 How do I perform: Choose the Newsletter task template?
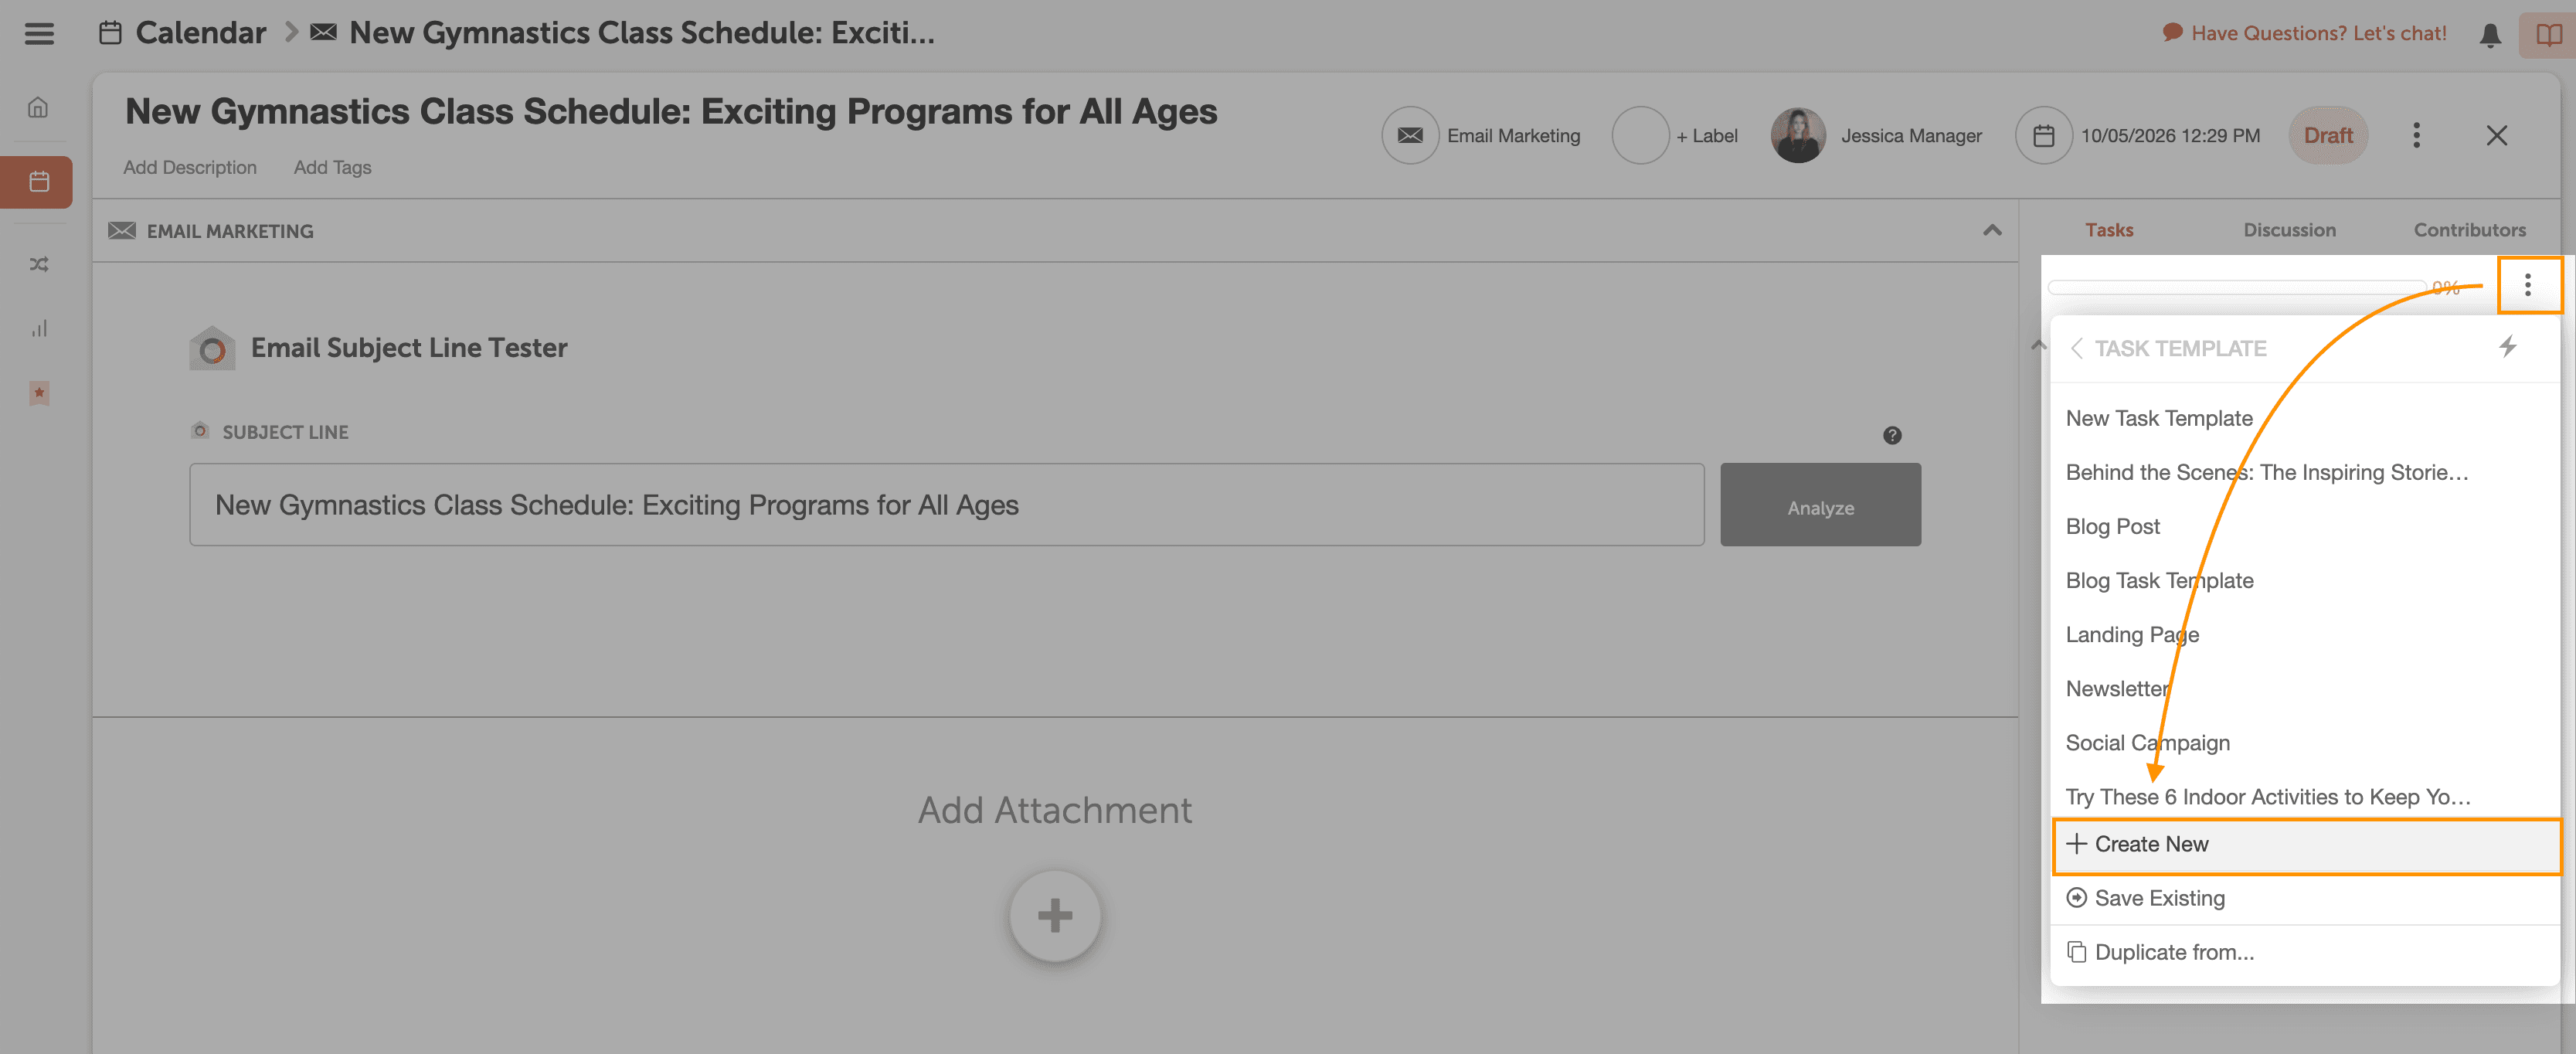click(x=2117, y=688)
